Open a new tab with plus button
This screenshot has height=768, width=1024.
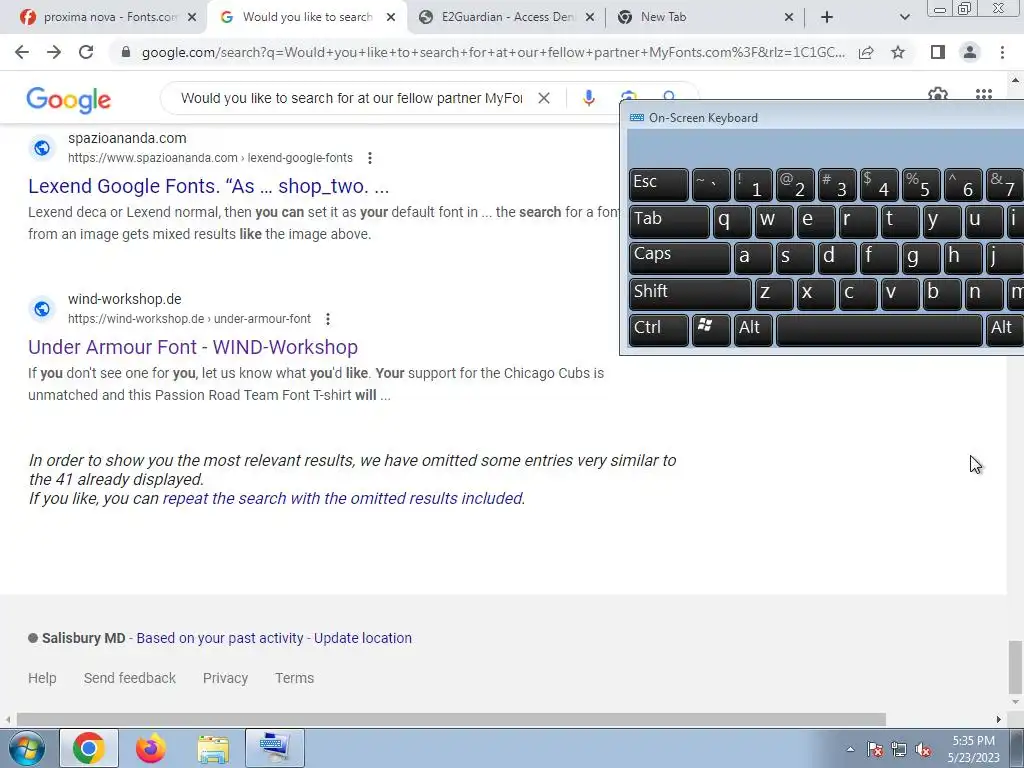tap(827, 17)
